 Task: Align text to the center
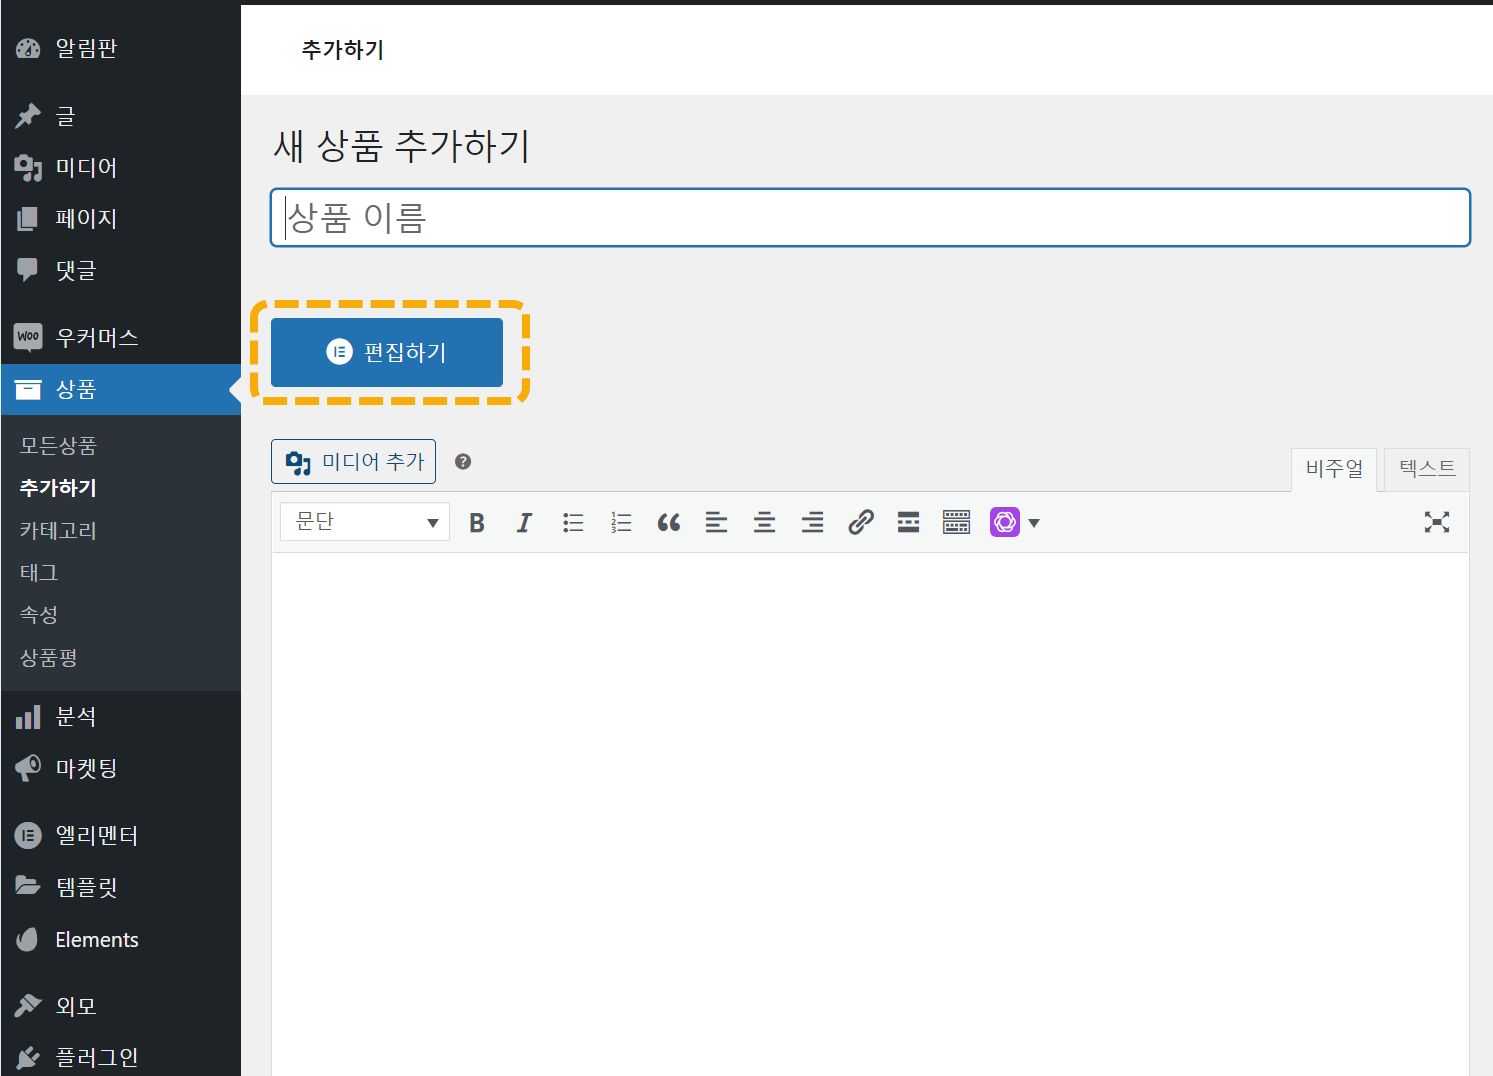(x=764, y=521)
